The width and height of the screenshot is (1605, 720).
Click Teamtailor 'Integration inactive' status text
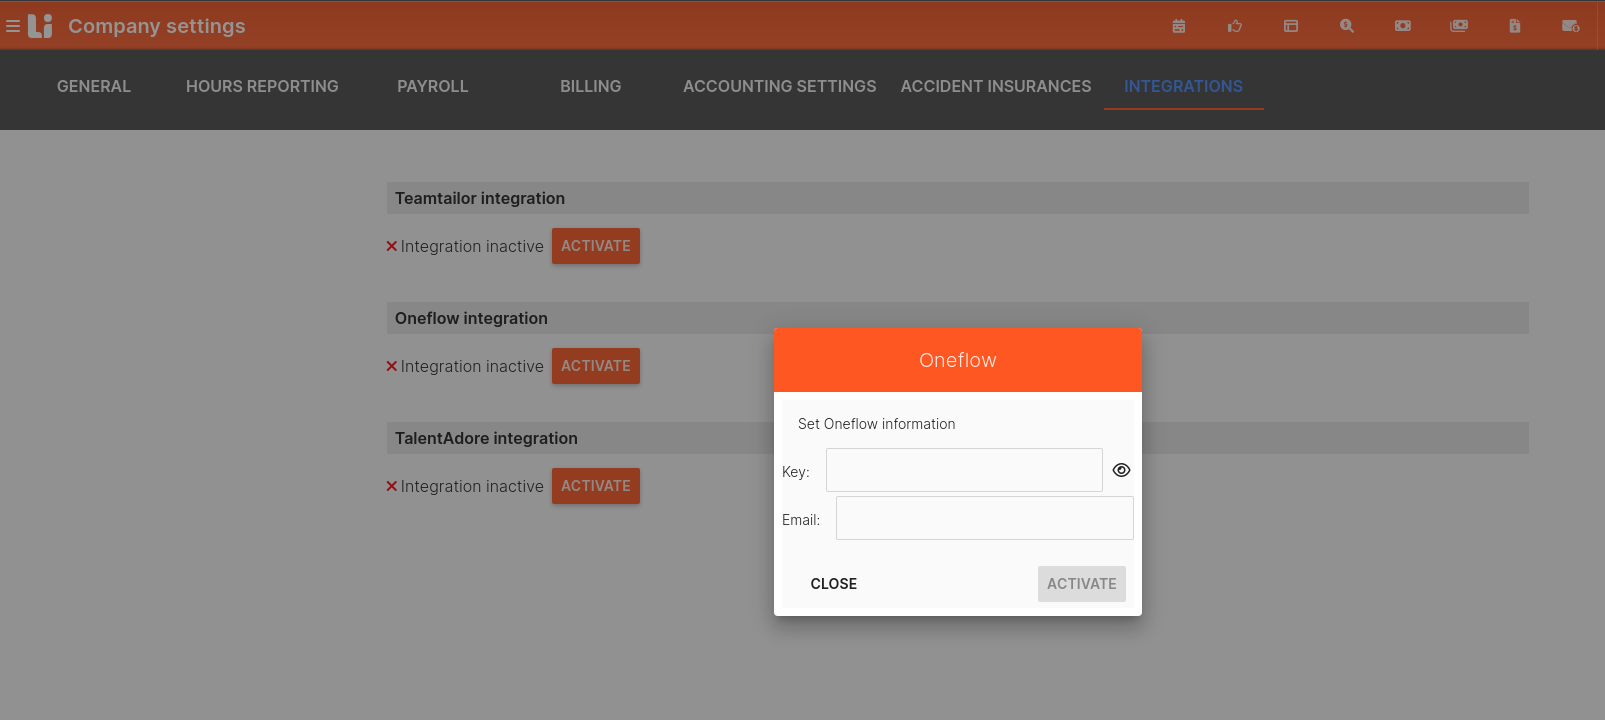tap(472, 246)
